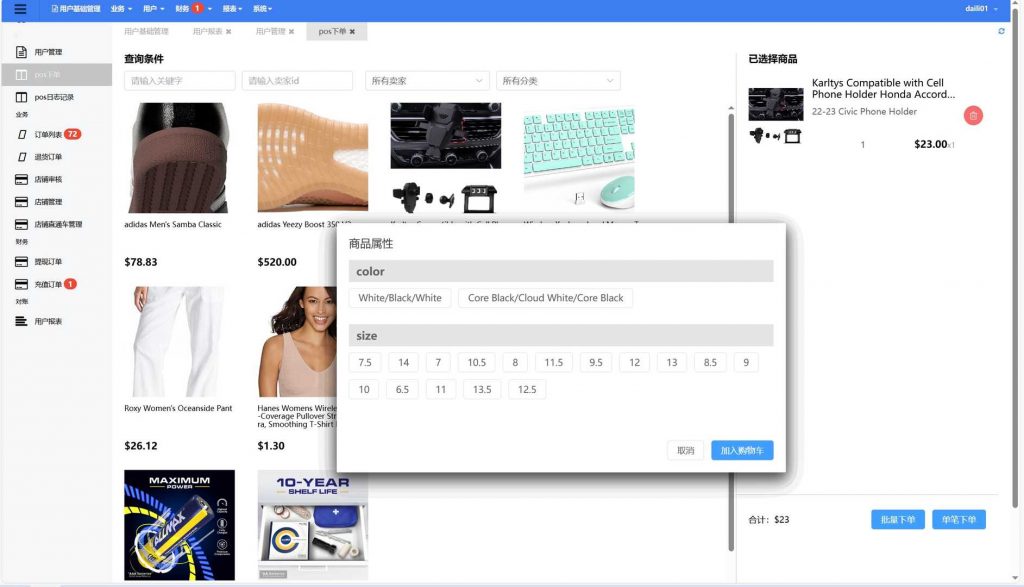Expand the 所有分类 dropdown
This screenshot has width=1024, height=587.
558,81
